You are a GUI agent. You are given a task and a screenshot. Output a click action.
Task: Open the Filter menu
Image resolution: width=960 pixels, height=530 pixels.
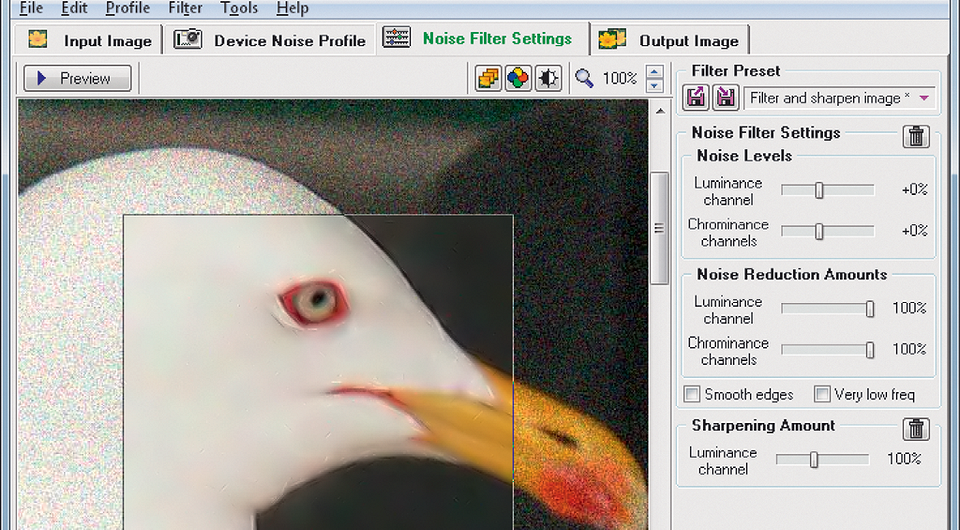click(x=185, y=8)
